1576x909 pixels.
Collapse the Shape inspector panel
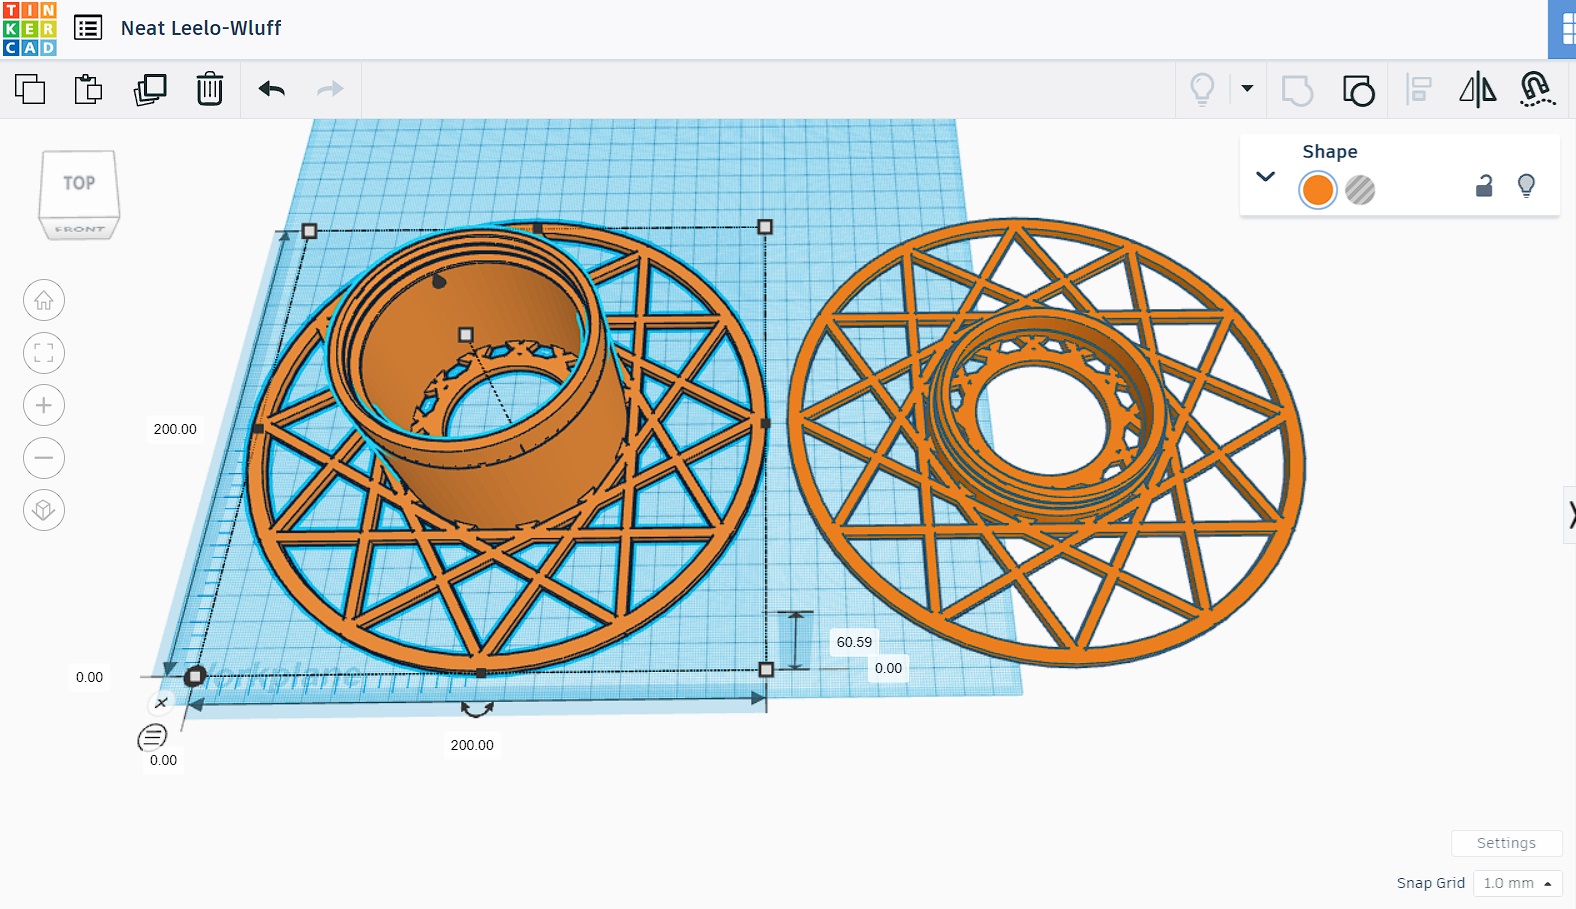tap(1265, 176)
